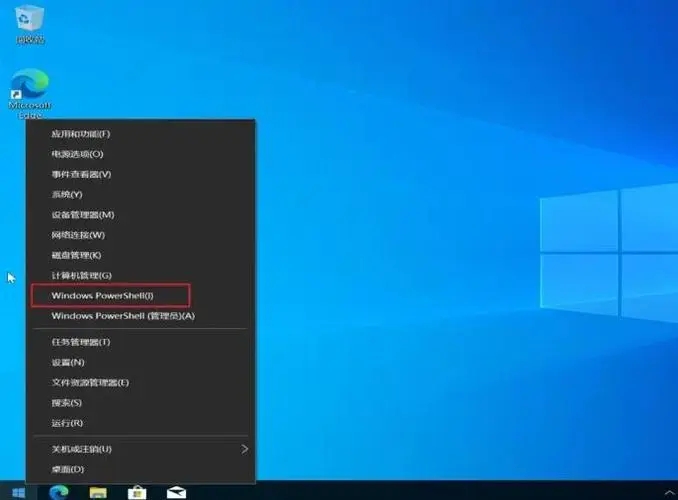Open the Recycle Bin desktop icon
The image size is (678, 500).
click(28, 23)
